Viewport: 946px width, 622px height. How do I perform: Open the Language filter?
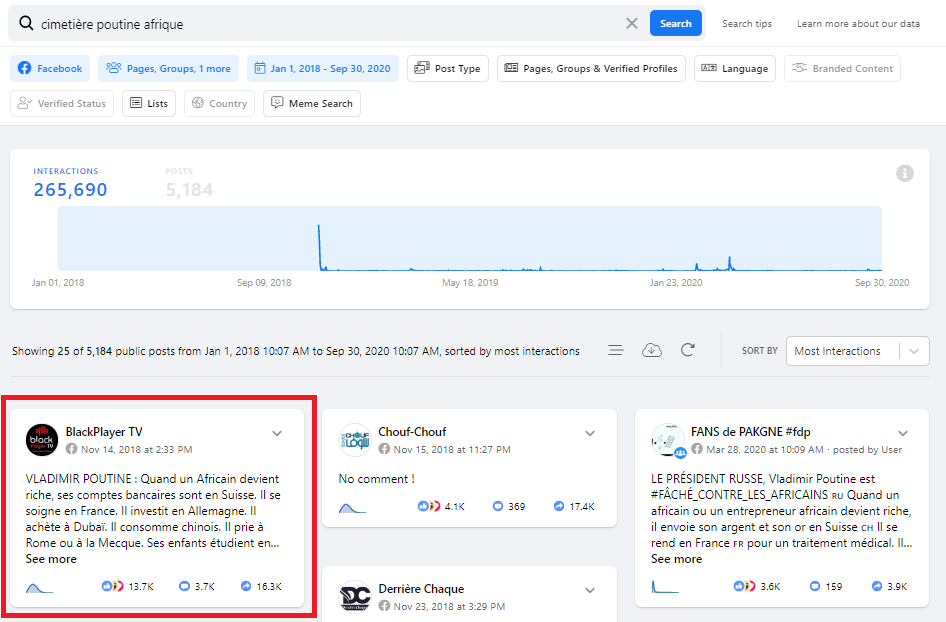[x=735, y=69]
